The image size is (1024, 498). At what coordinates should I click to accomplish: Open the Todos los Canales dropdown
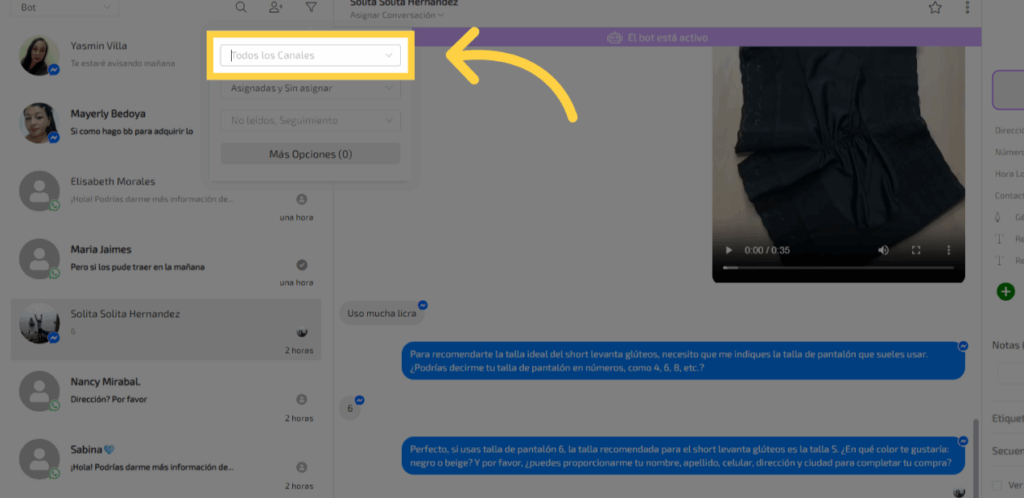tap(310, 55)
